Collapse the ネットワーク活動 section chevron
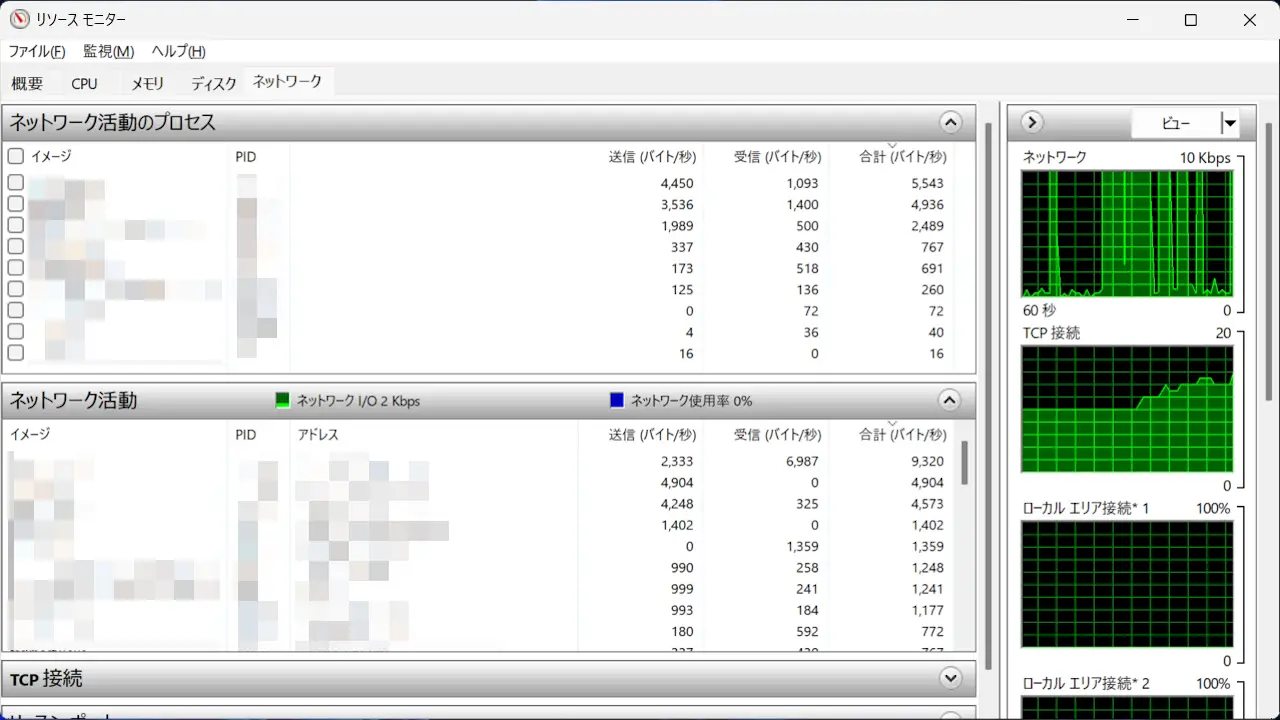 [x=950, y=401]
